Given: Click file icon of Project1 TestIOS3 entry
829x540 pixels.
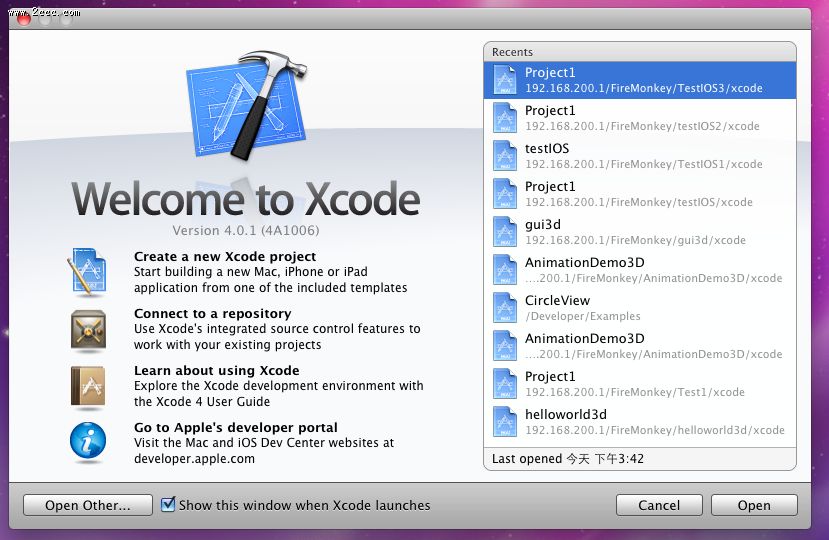Looking at the screenshot, I should [x=505, y=80].
